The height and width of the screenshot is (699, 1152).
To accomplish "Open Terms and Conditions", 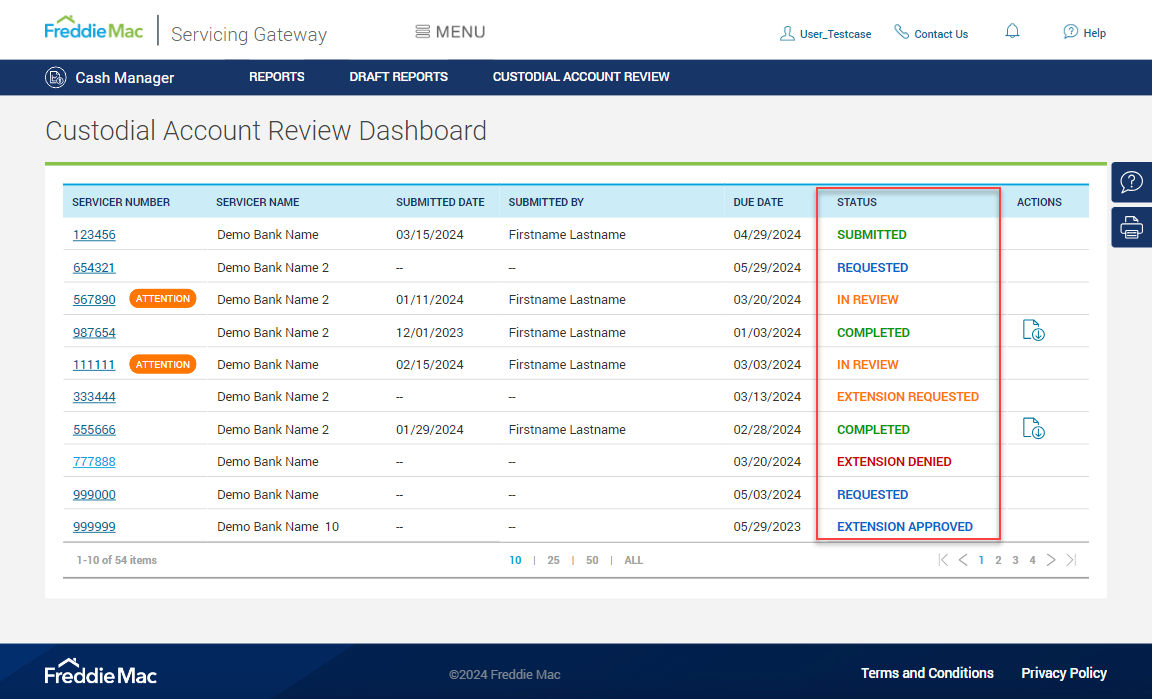I will tap(927, 673).
